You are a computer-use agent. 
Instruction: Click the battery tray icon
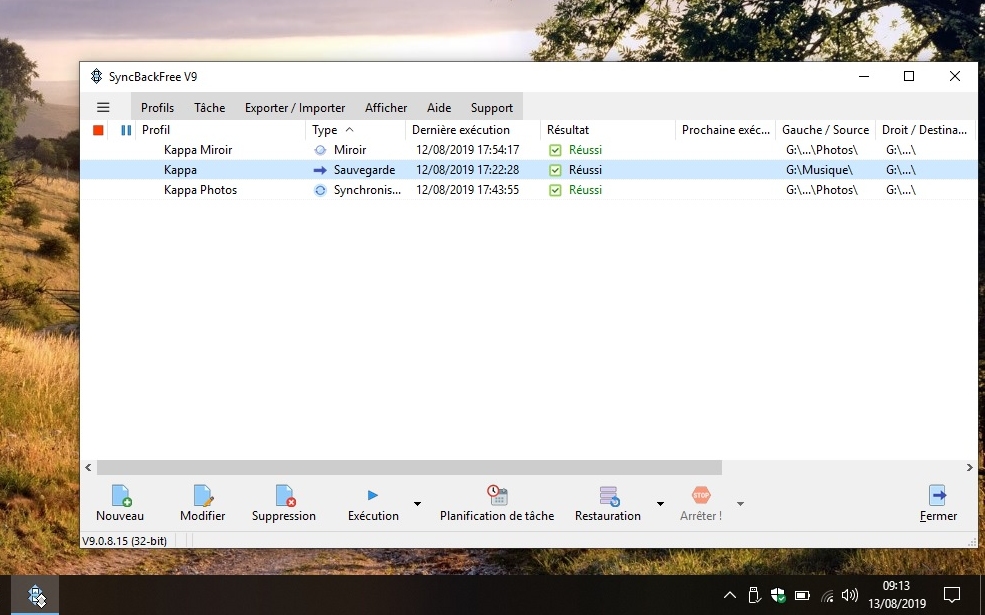(802, 595)
